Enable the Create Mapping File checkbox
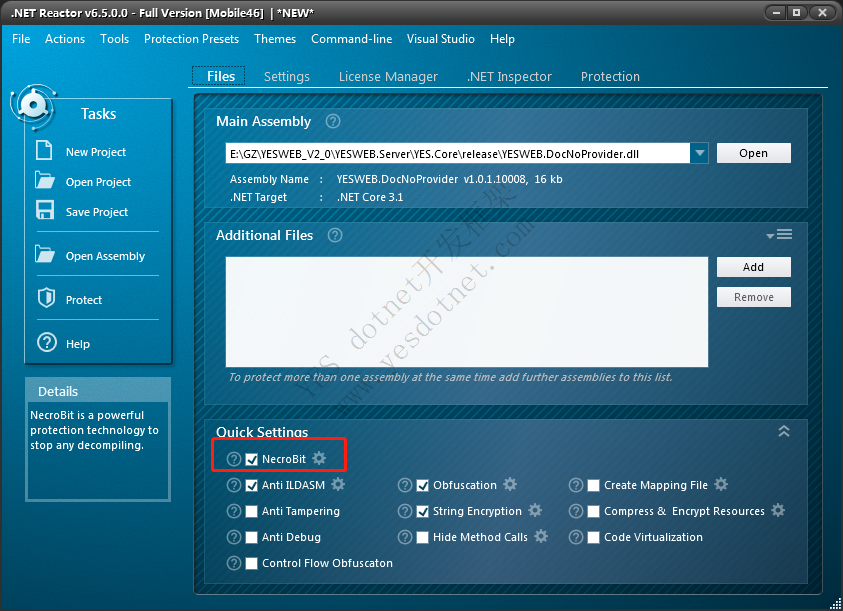Image resolution: width=843 pixels, height=611 pixels. [x=594, y=485]
